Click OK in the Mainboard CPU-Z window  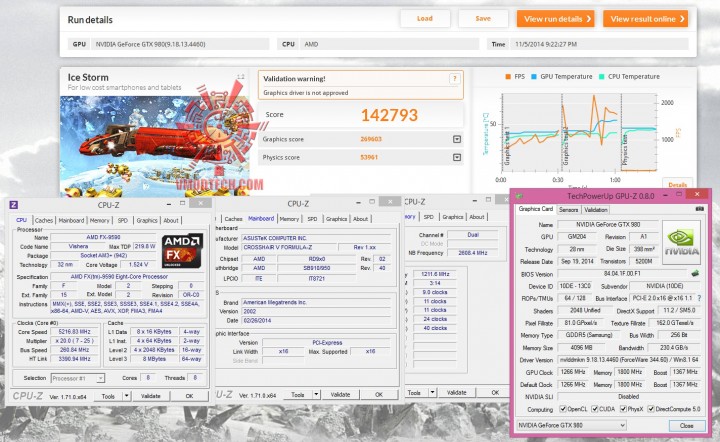379,394
